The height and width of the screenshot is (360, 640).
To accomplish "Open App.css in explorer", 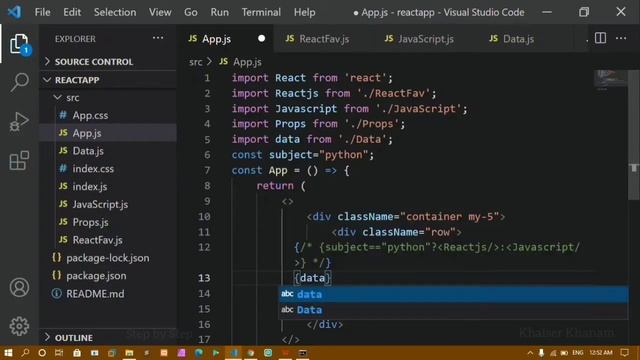I will pos(108,115).
